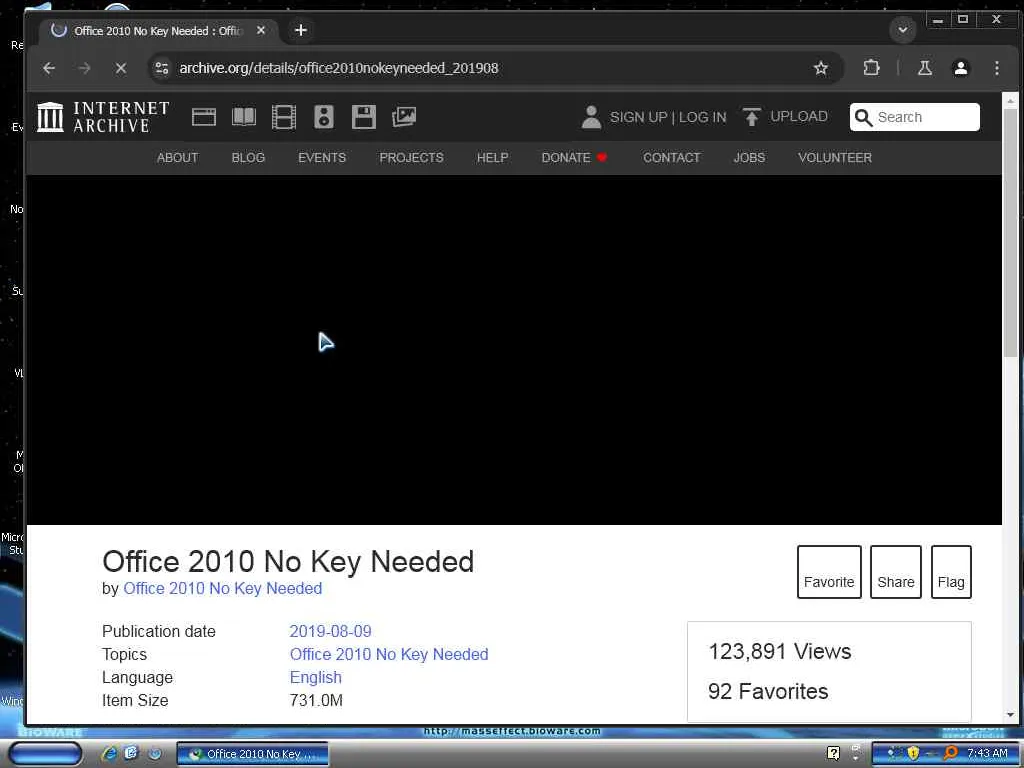Open the BLOG menu item
The image size is (1024, 768).
248,157
